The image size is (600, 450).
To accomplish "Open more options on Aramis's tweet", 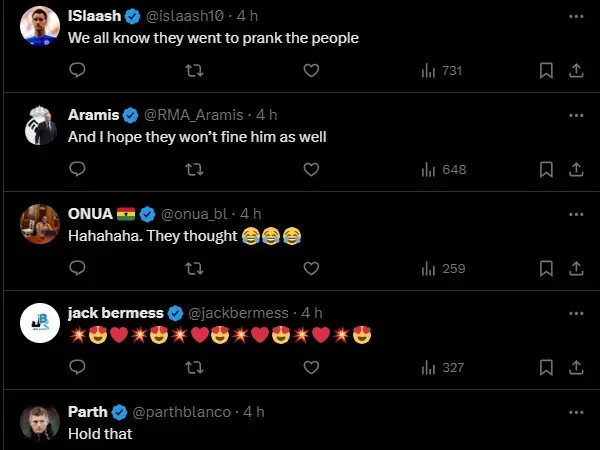I will [576, 115].
